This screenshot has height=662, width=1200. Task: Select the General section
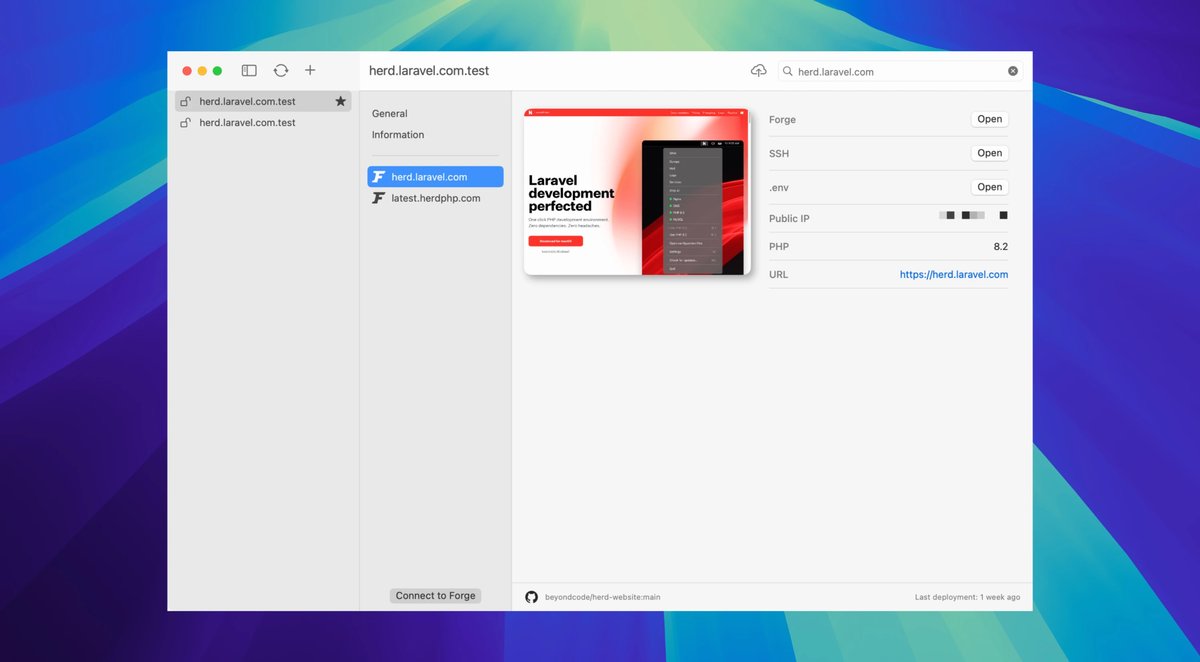[x=390, y=114]
